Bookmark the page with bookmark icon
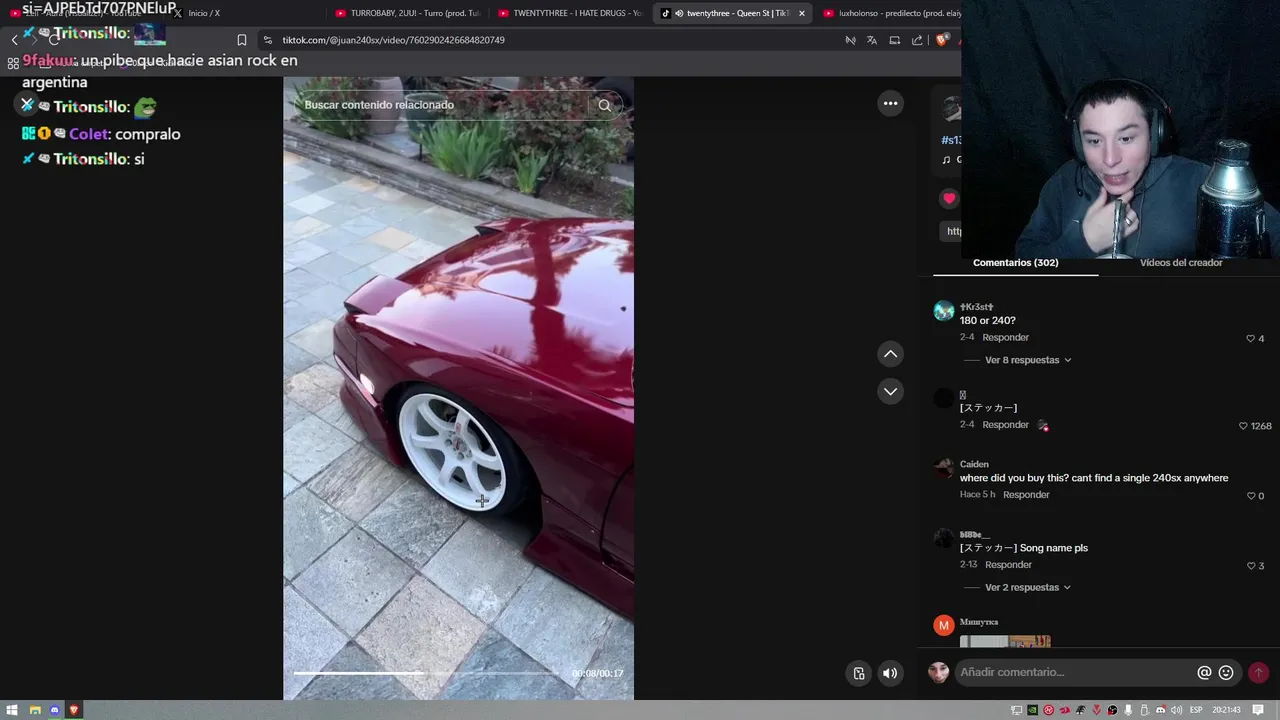Screen dimensions: 1280x720 (x=241, y=40)
